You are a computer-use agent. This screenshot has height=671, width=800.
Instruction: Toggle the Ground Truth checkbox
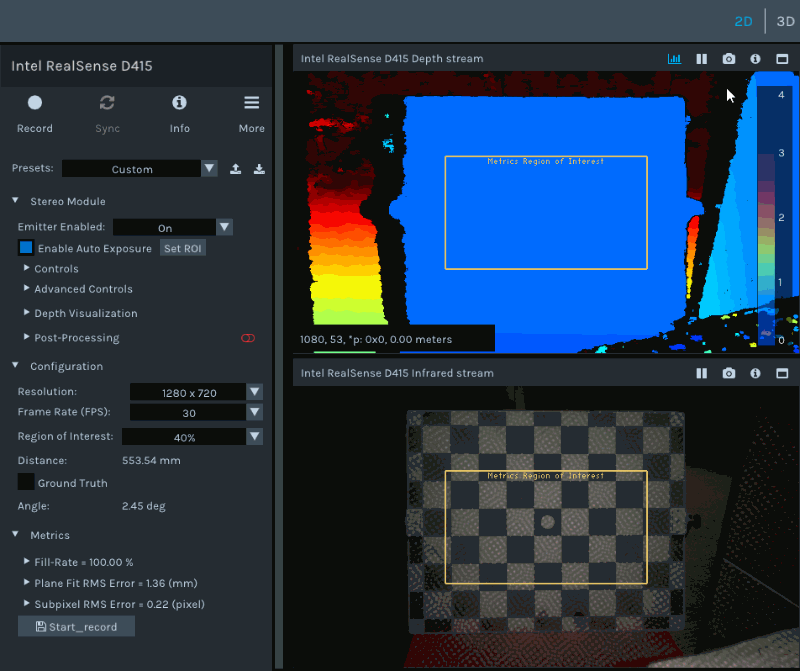(x=26, y=482)
